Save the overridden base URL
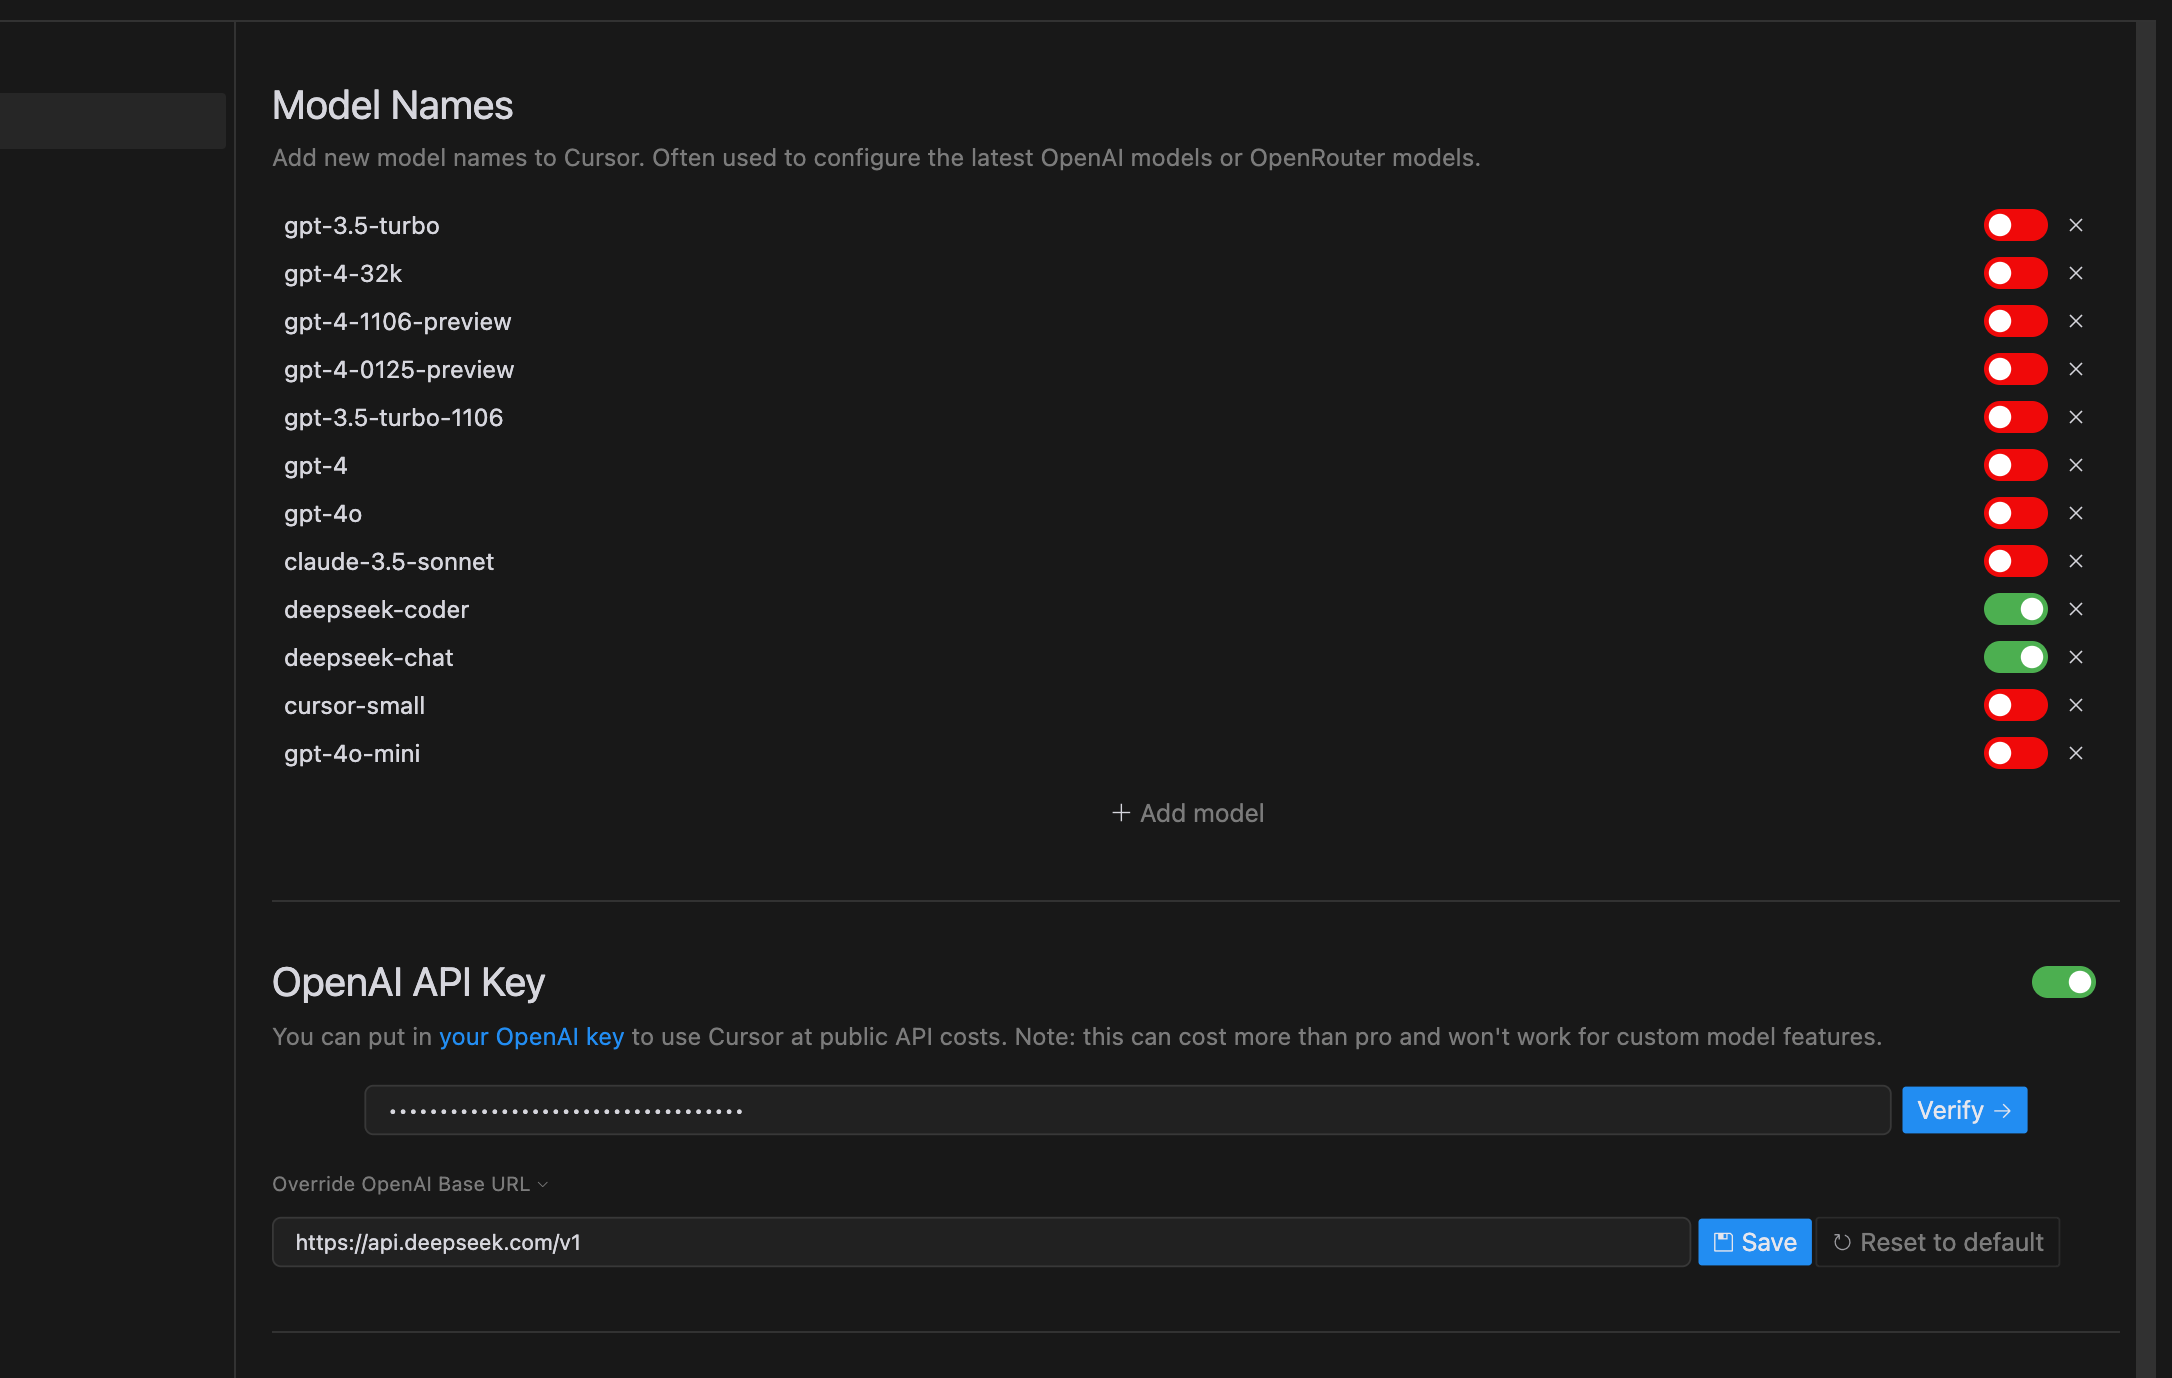This screenshot has height=1378, width=2172. [1755, 1242]
